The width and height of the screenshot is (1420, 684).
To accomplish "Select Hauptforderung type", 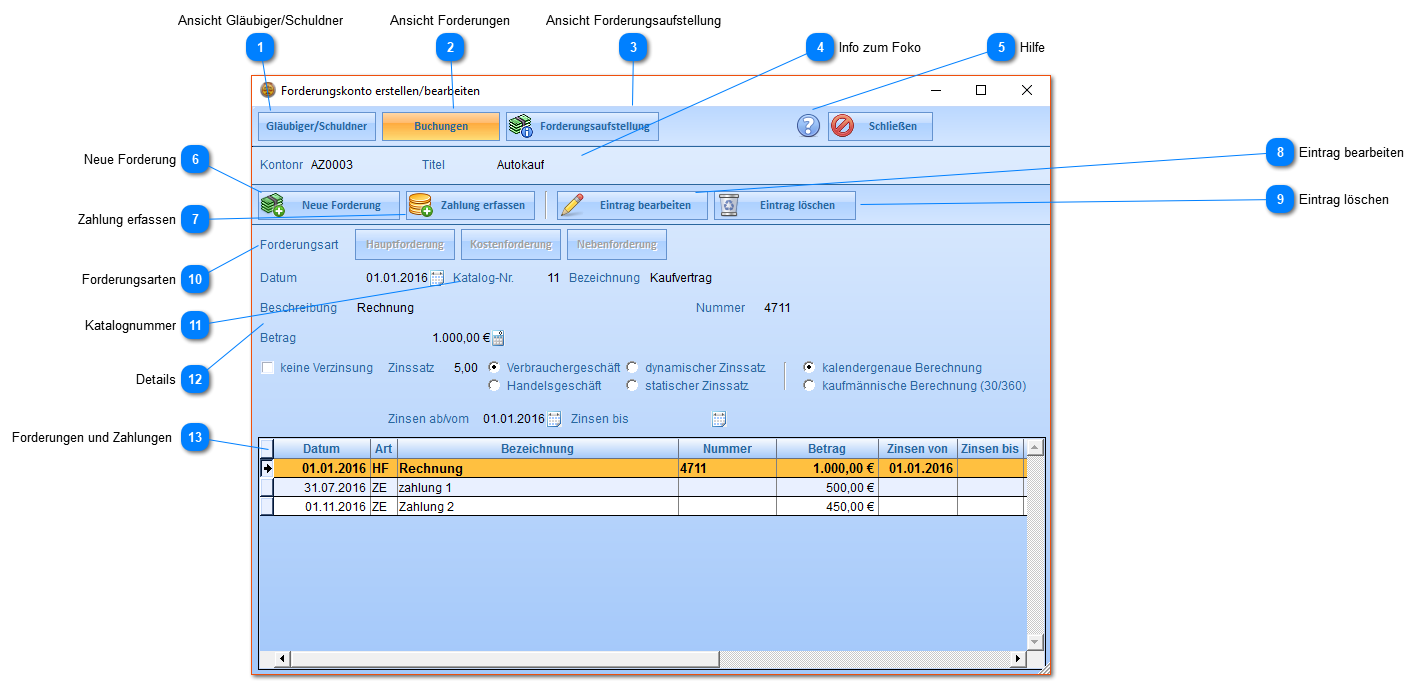I will tap(405, 244).
